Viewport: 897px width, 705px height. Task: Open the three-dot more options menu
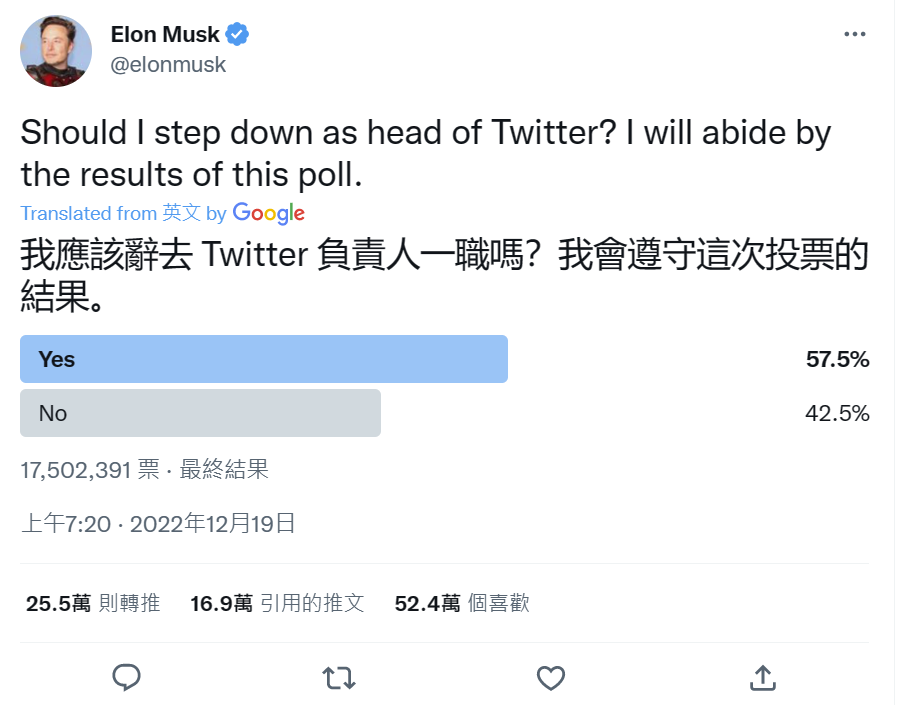coord(854,34)
